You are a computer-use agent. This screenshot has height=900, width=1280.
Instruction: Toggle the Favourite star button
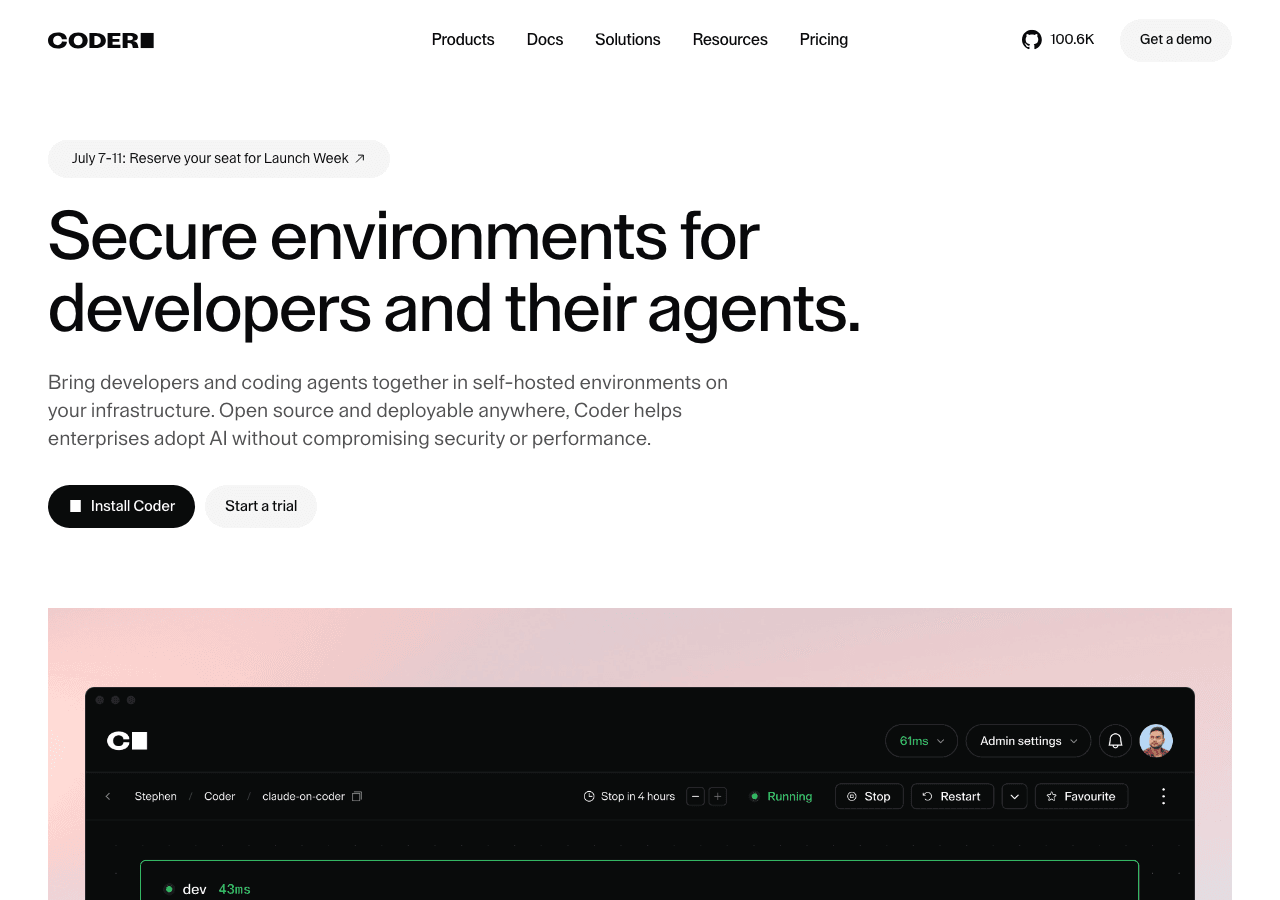(1081, 796)
